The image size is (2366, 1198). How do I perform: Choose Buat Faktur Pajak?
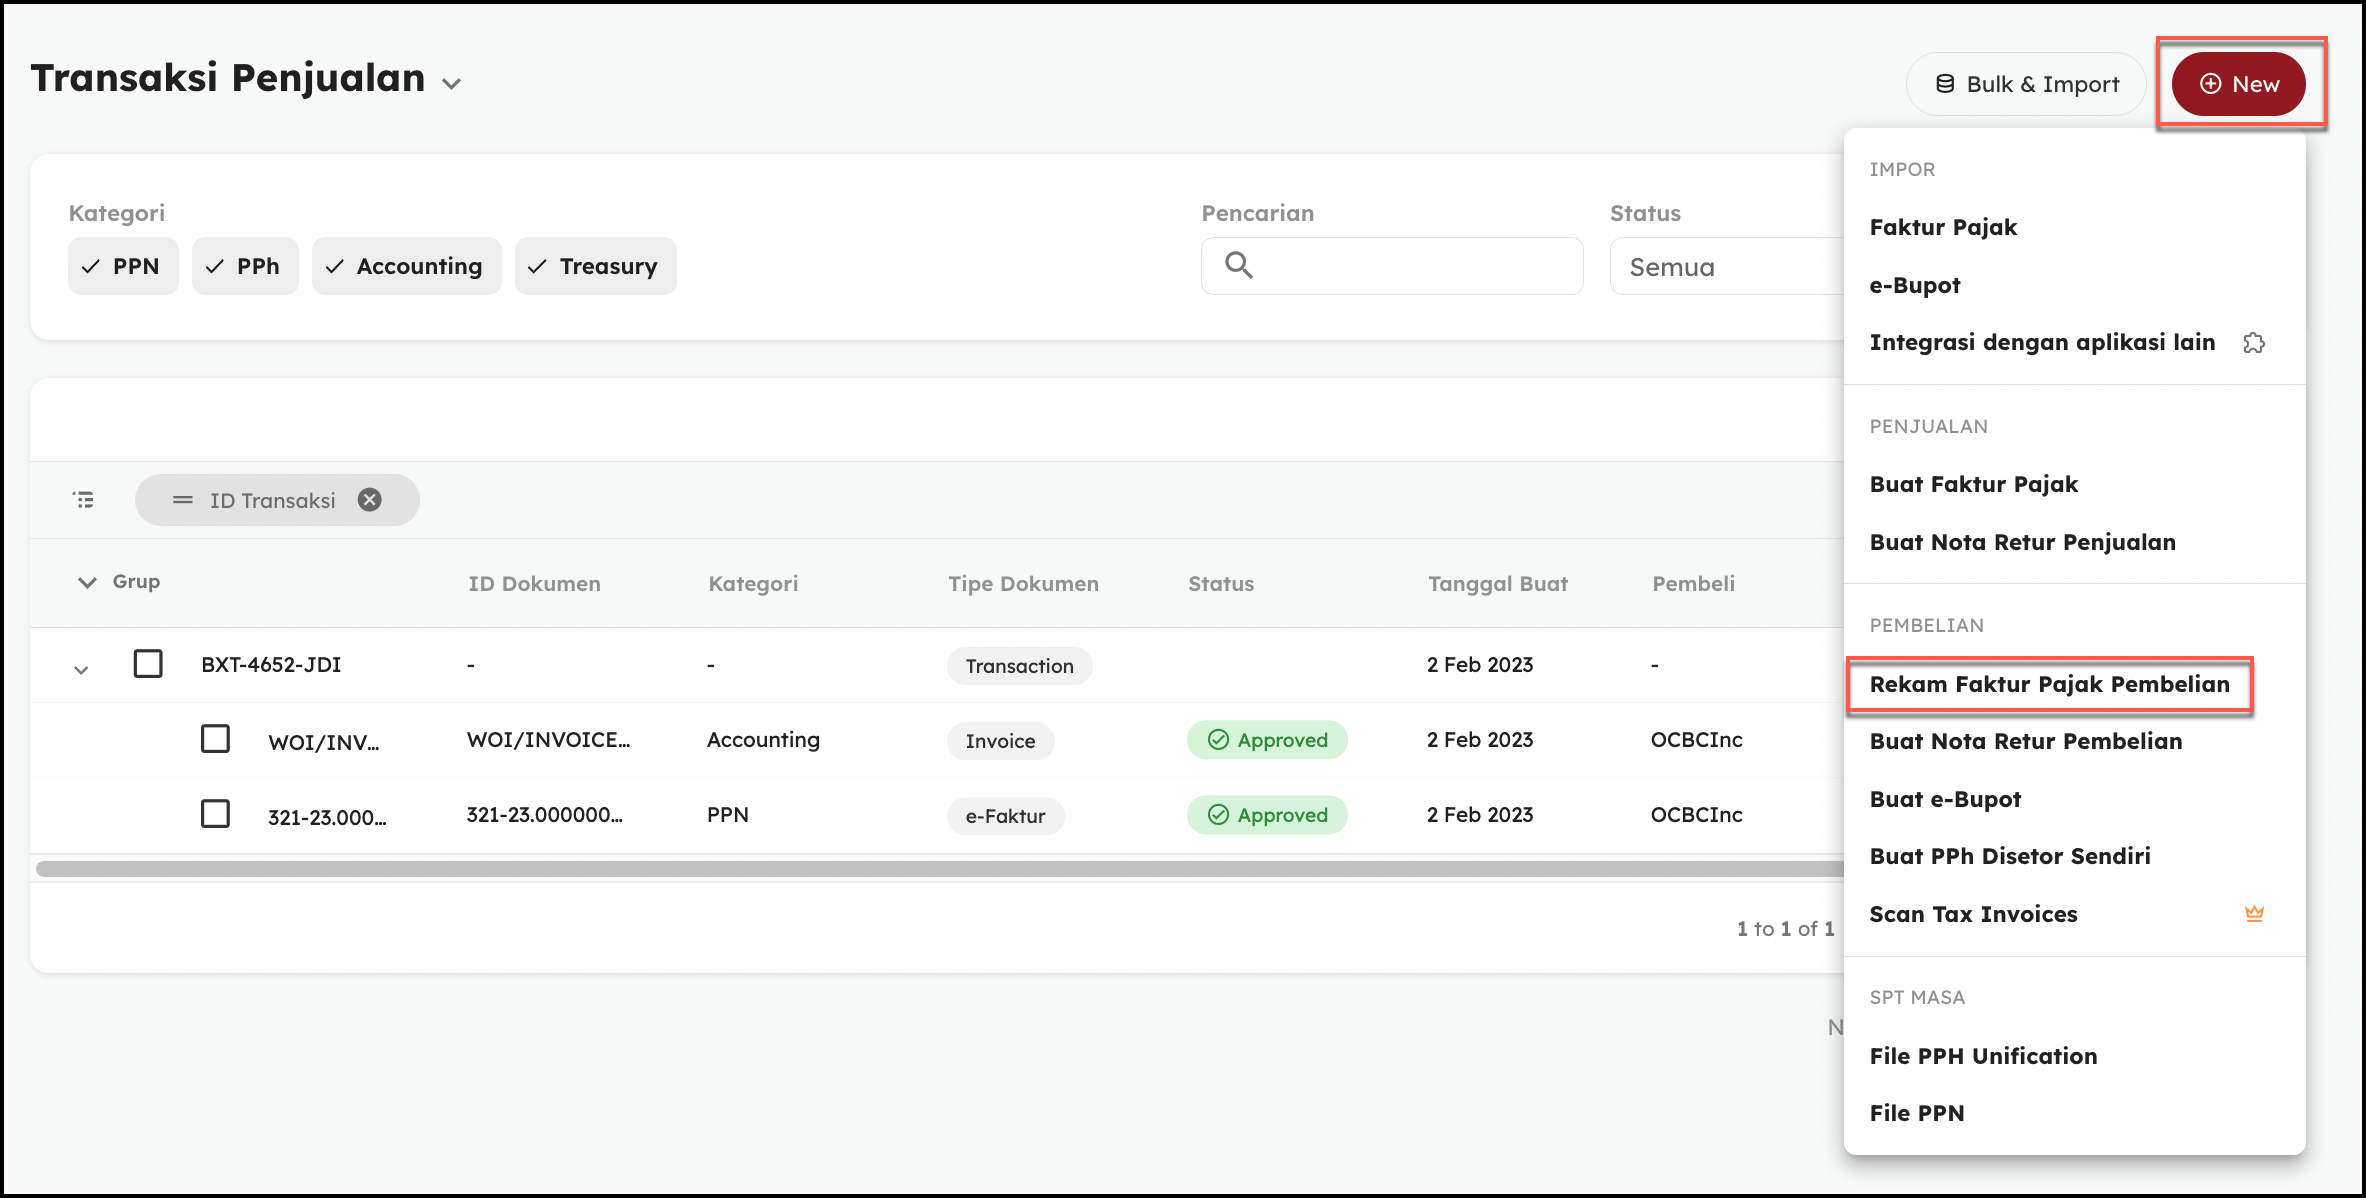[x=1974, y=484]
